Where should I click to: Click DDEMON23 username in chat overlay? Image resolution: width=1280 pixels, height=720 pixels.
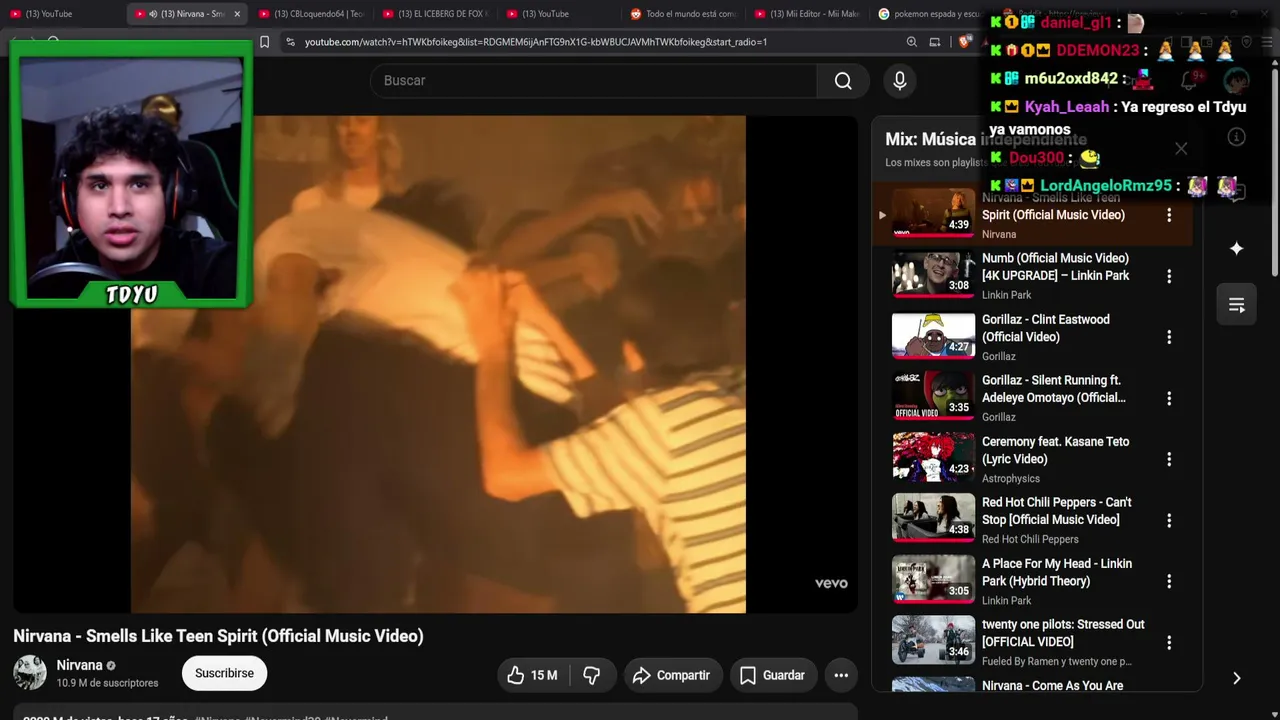[x=1098, y=51]
